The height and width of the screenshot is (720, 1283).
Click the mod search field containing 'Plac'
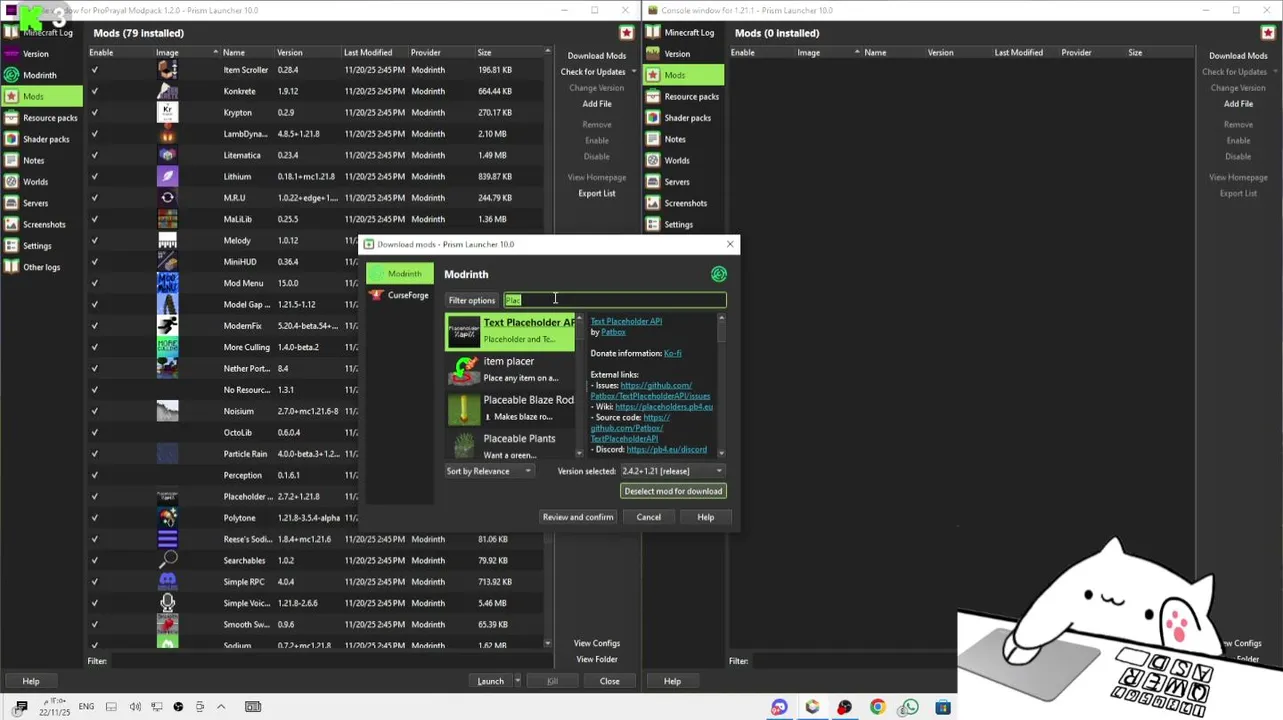click(x=615, y=300)
